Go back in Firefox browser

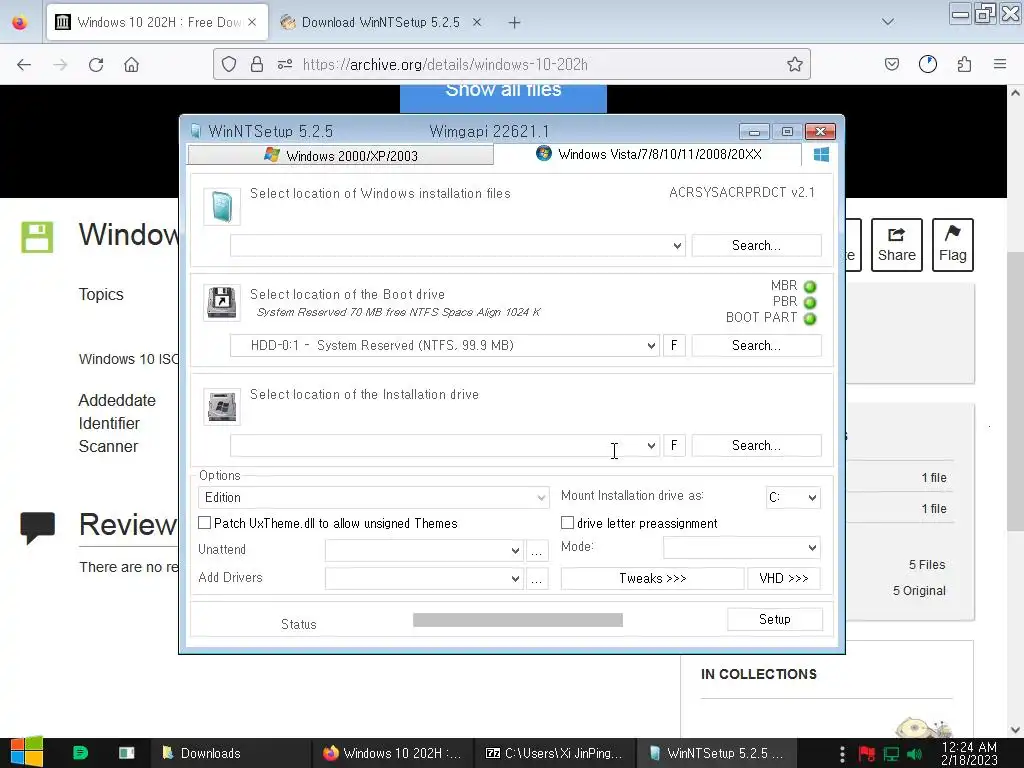pyautogui.click(x=24, y=65)
